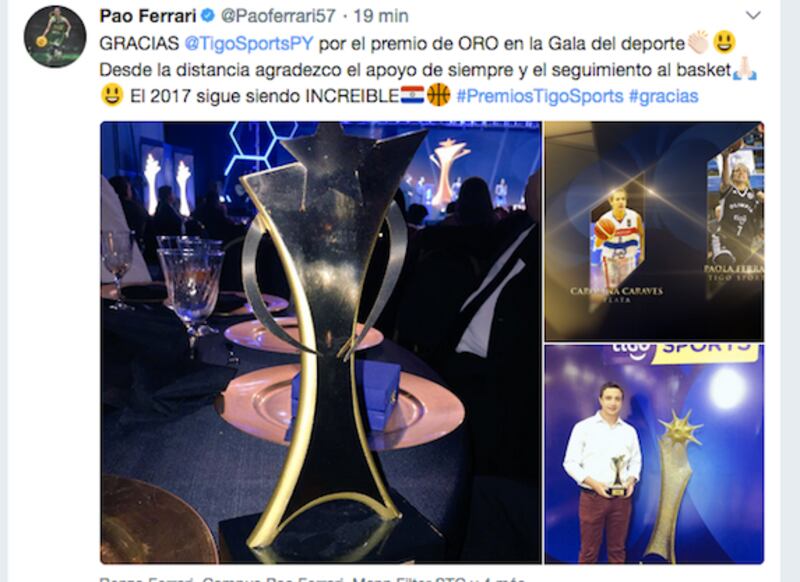Open the Pao Ferrari display name
The image size is (800, 582).
[x=148, y=16]
